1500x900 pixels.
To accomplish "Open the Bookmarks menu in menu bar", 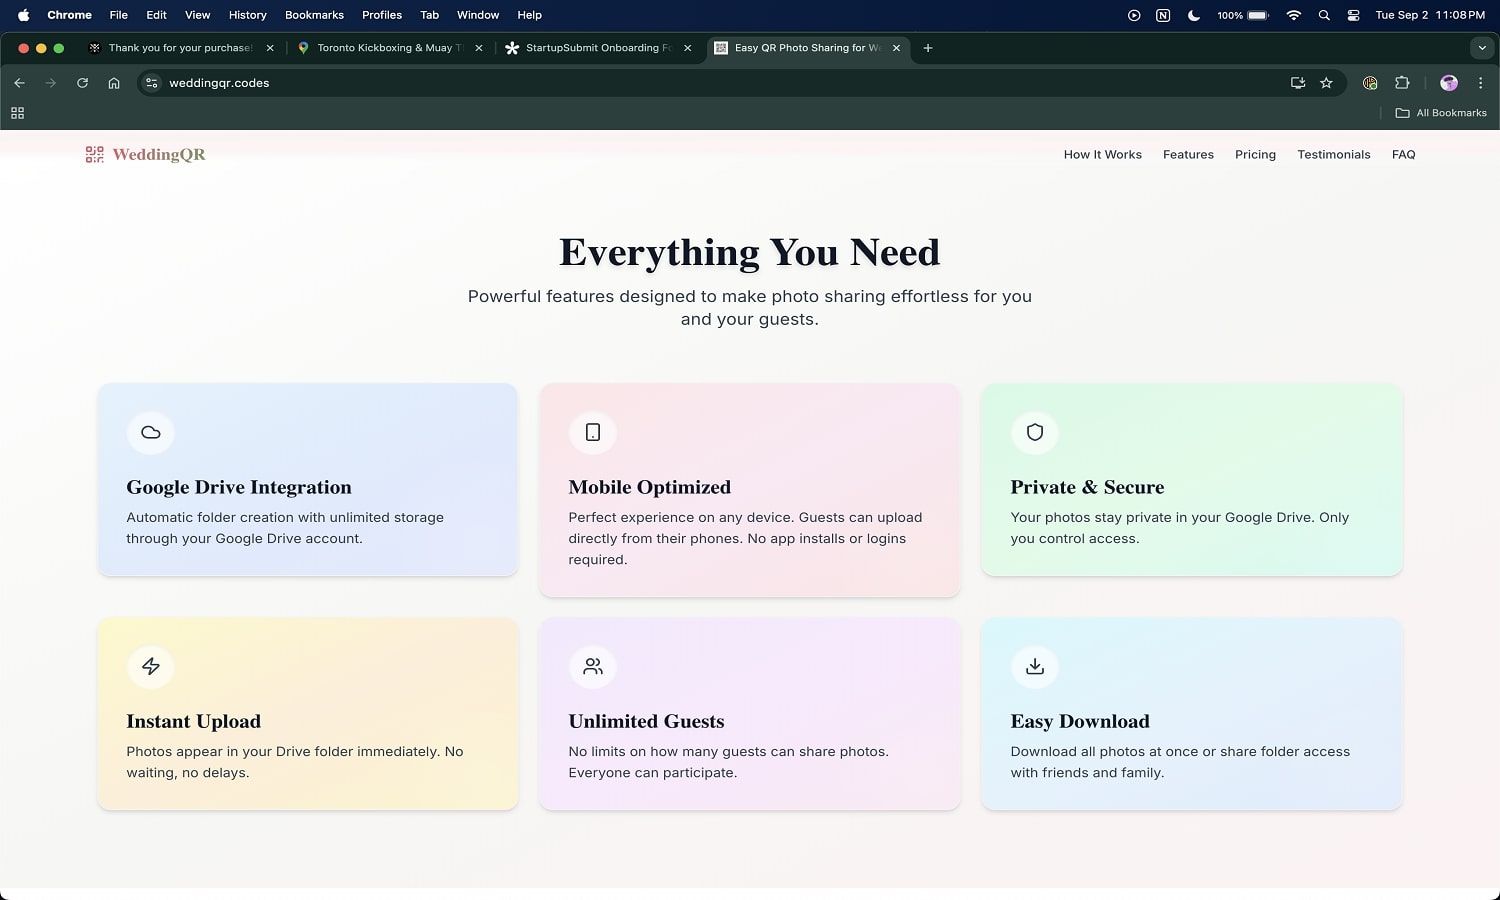I will tap(314, 15).
